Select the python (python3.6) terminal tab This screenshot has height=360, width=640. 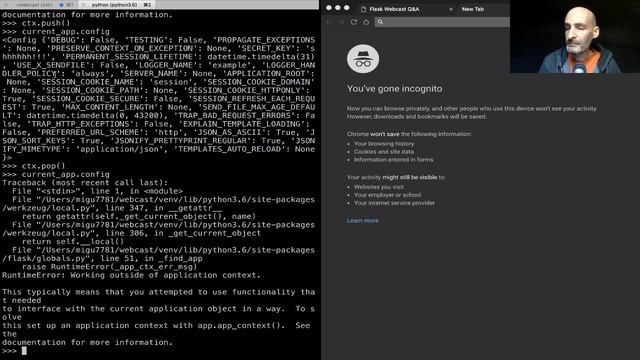tap(114, 4)
